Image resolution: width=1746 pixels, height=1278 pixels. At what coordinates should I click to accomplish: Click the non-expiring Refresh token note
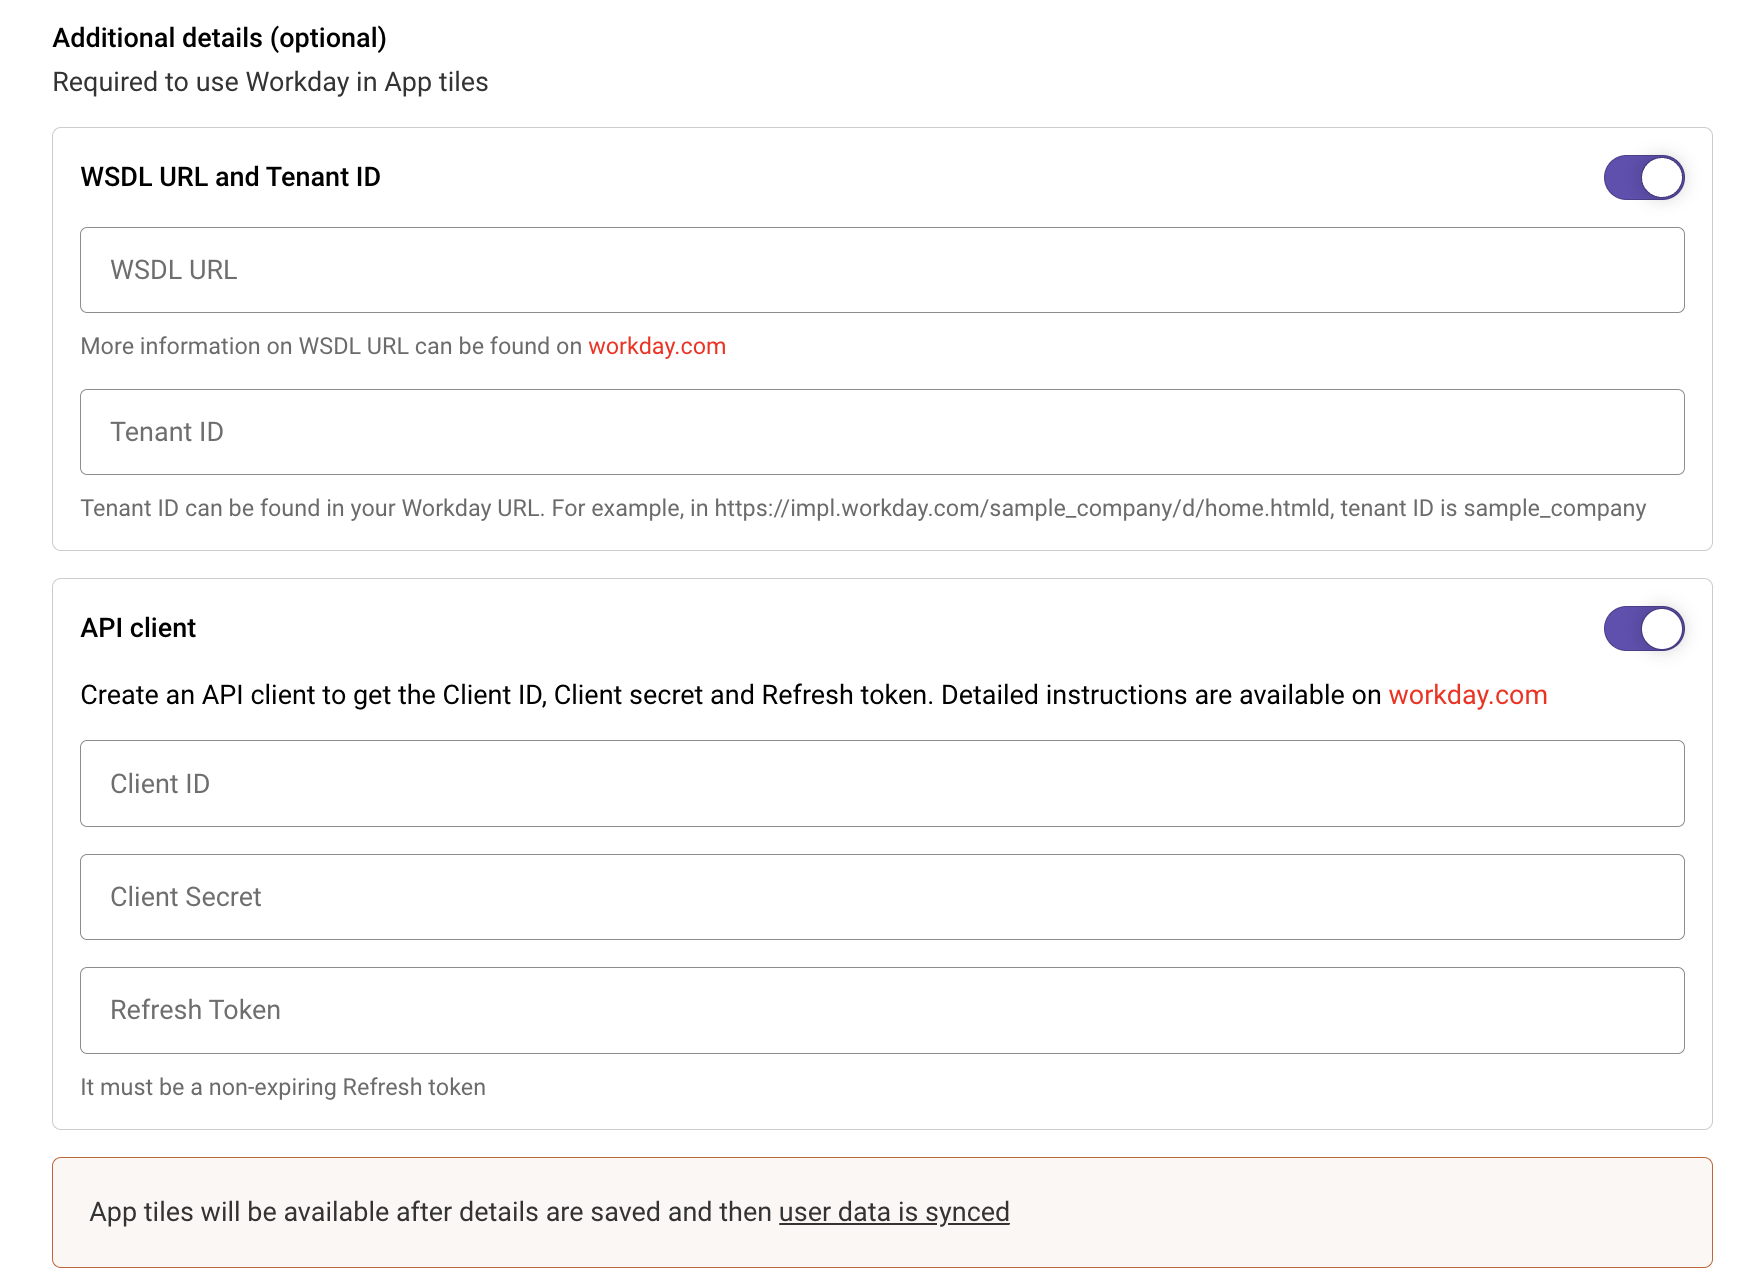tap(282, 1087)
